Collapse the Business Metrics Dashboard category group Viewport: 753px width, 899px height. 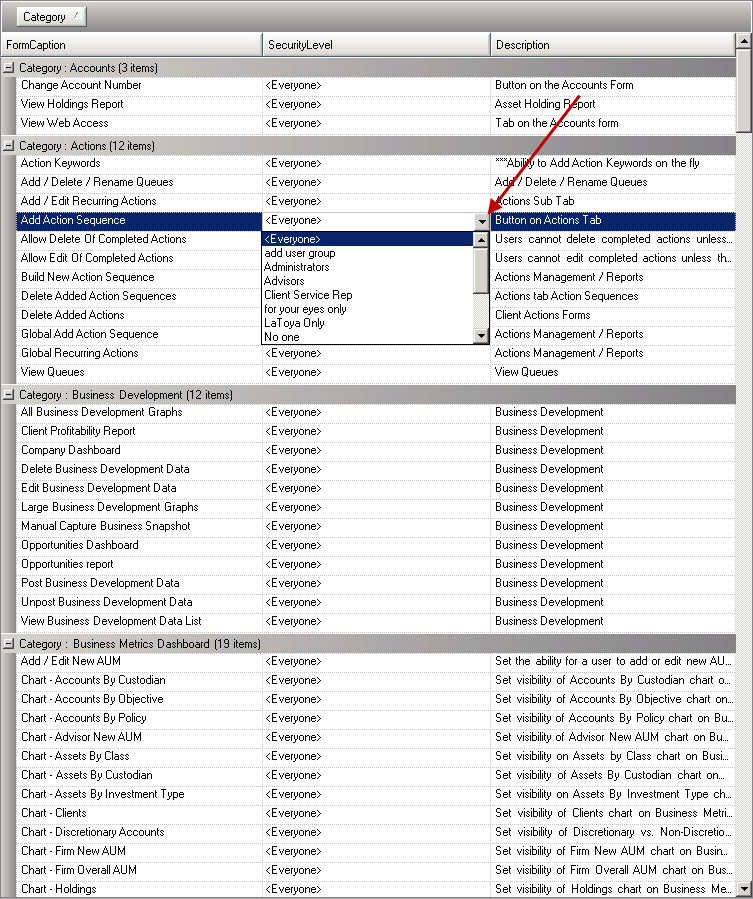tap(9, 643)
